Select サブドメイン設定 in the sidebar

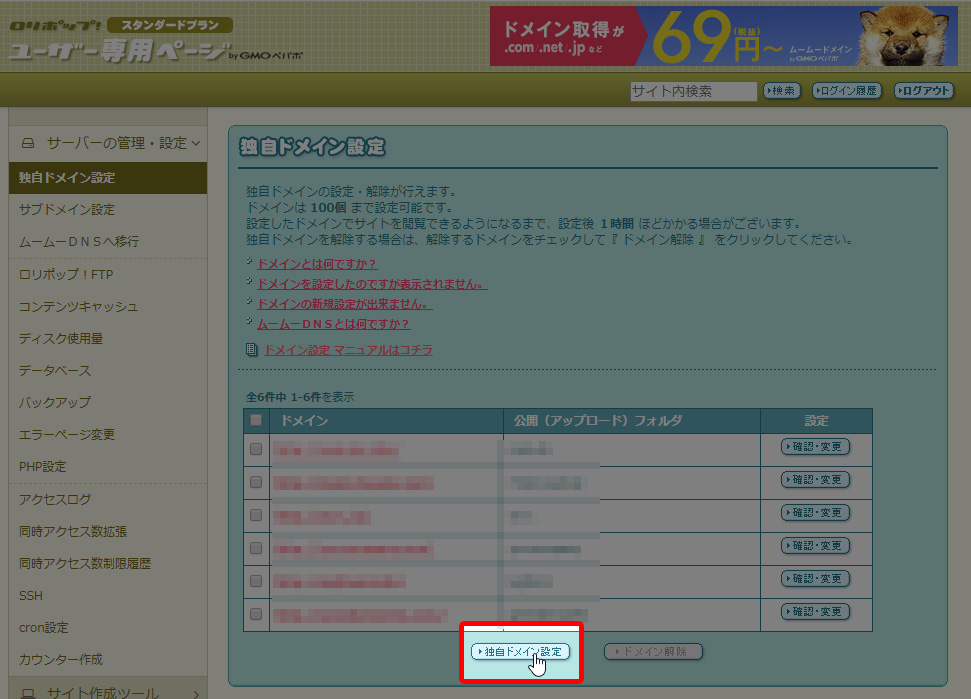[x=67, y=210]
